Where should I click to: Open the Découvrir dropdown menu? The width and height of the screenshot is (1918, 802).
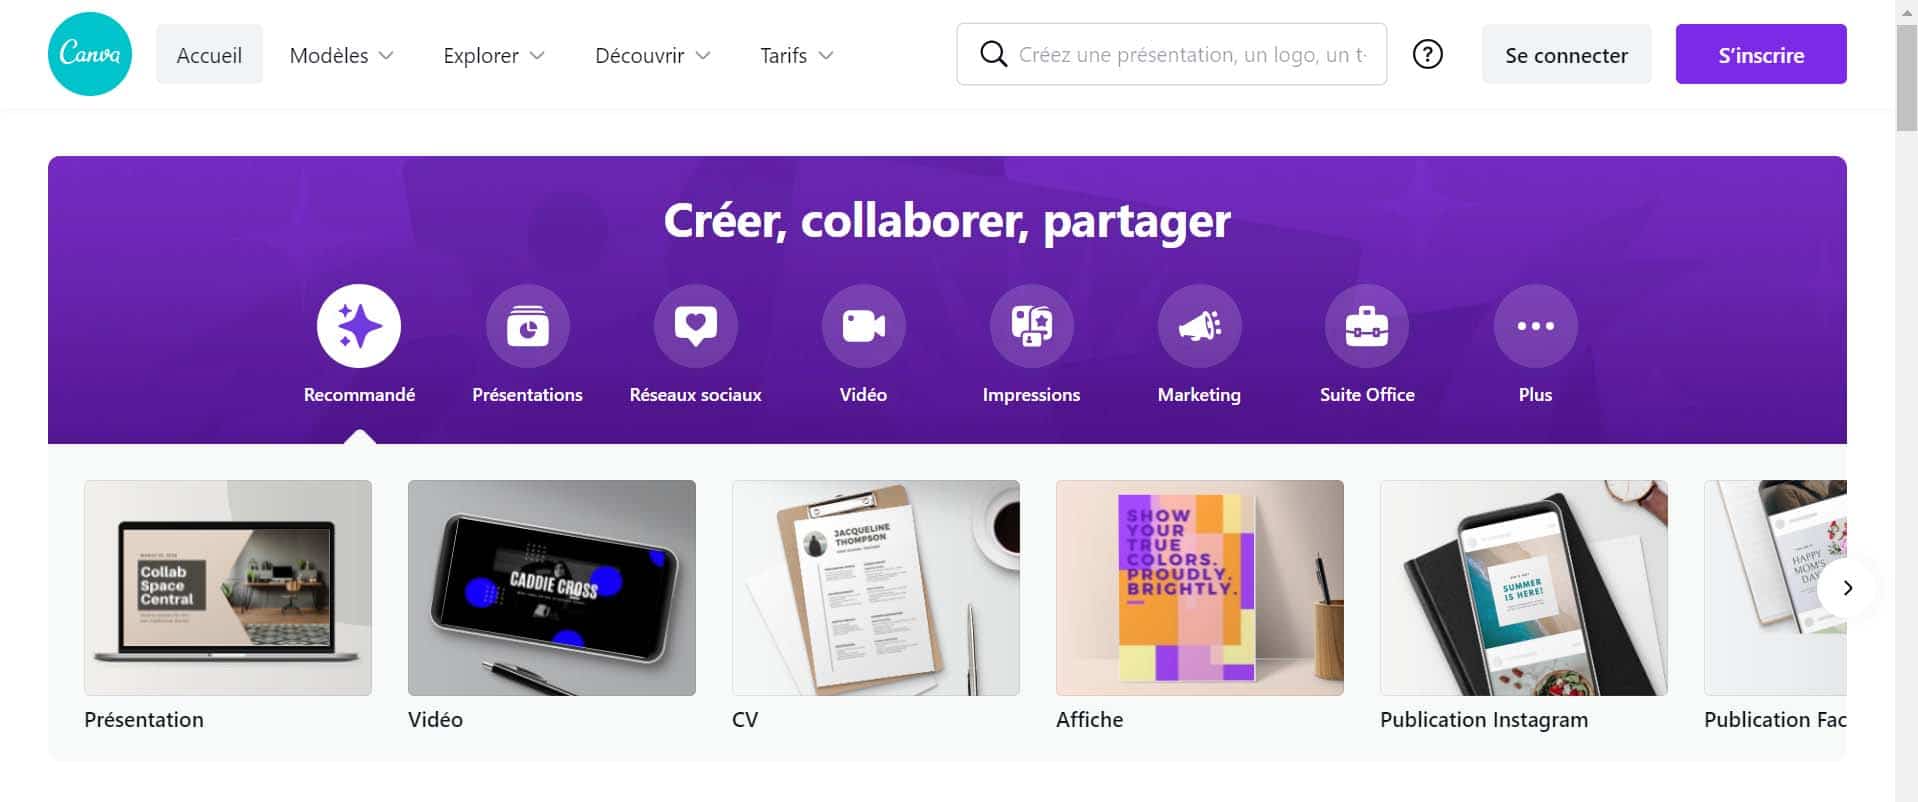pos(652,55)
